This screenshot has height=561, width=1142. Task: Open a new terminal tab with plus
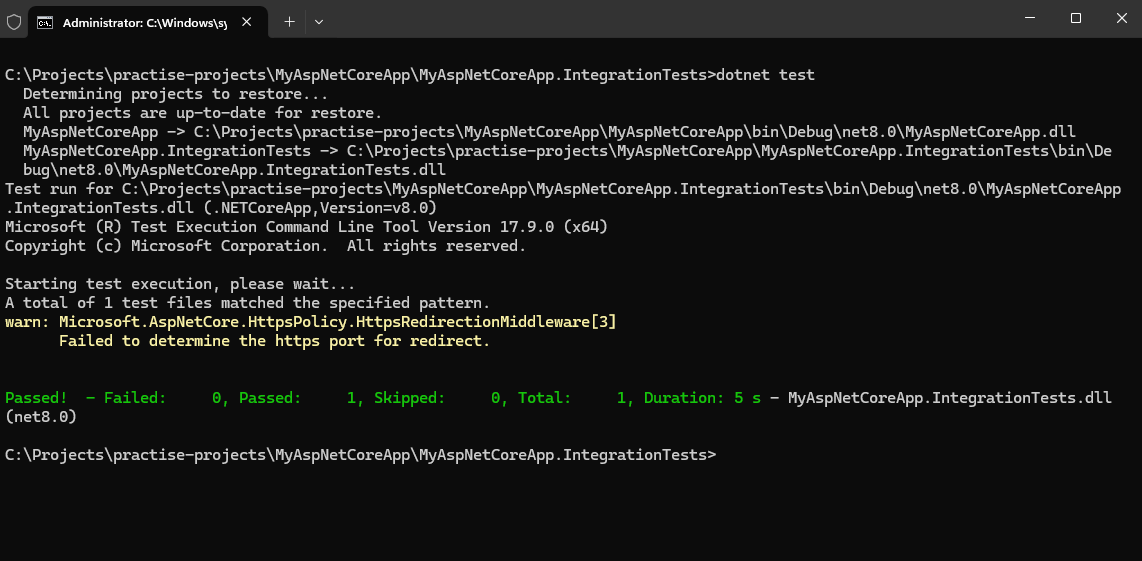(x=289, y=22)
